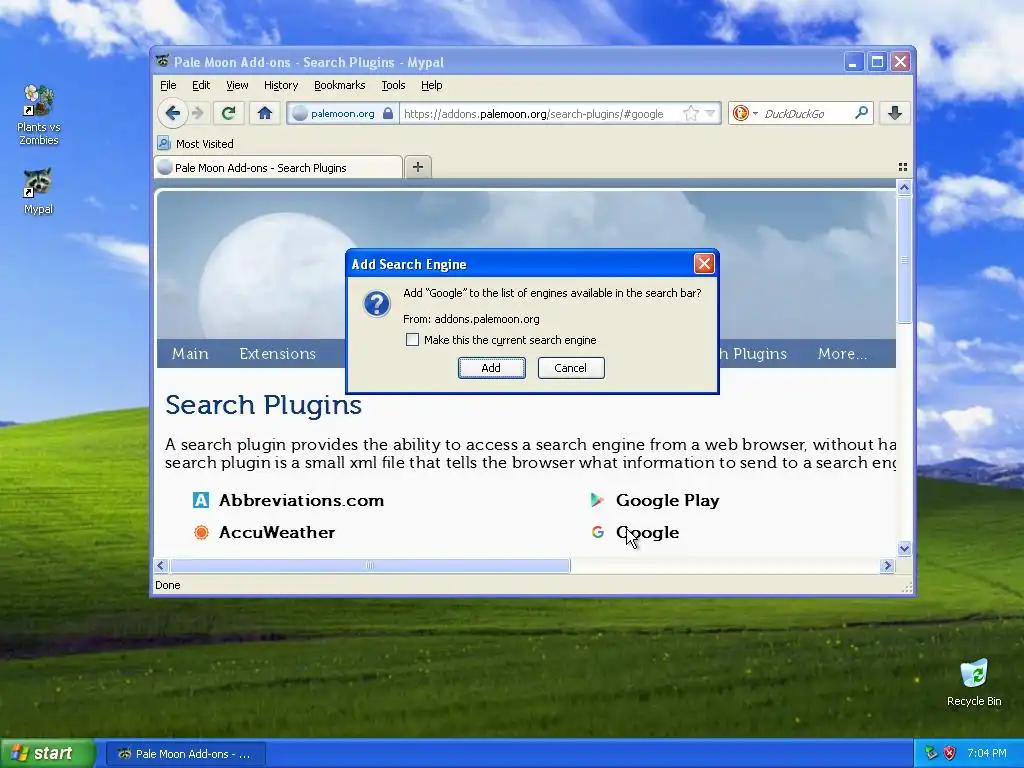Open the File menu
Viewport: 1024px width, 768px height.
(x=168, y=85)
